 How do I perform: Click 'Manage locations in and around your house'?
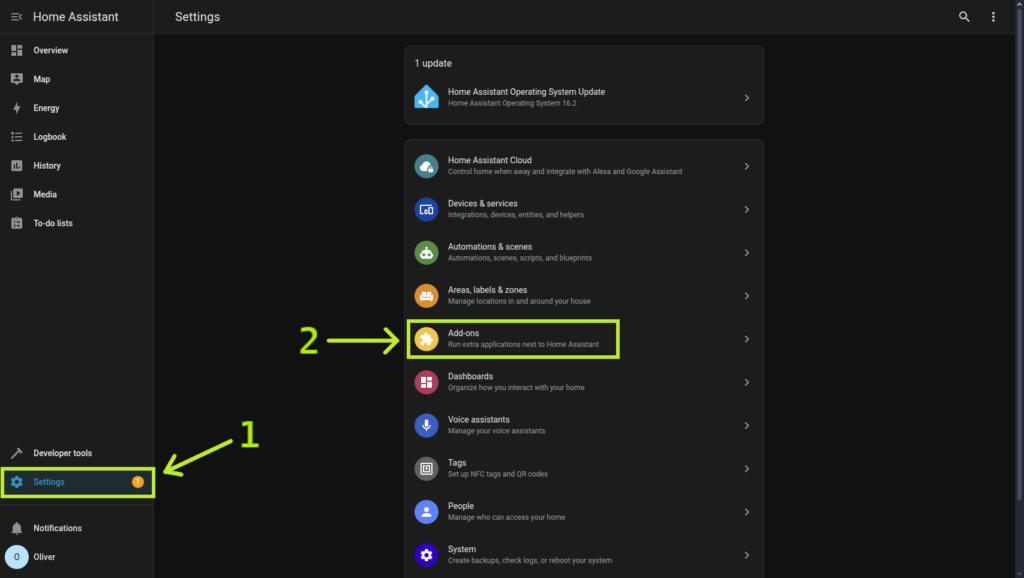tap(519, 301)
